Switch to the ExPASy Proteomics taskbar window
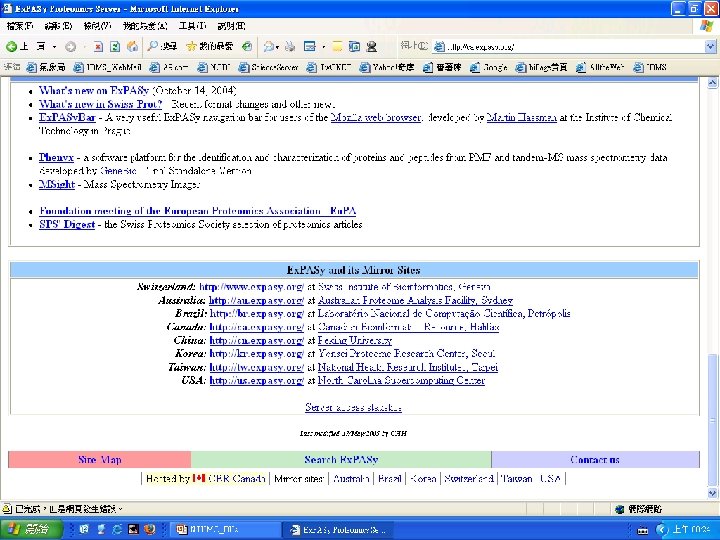Screen dimensions: 720x540 point(338,530)
